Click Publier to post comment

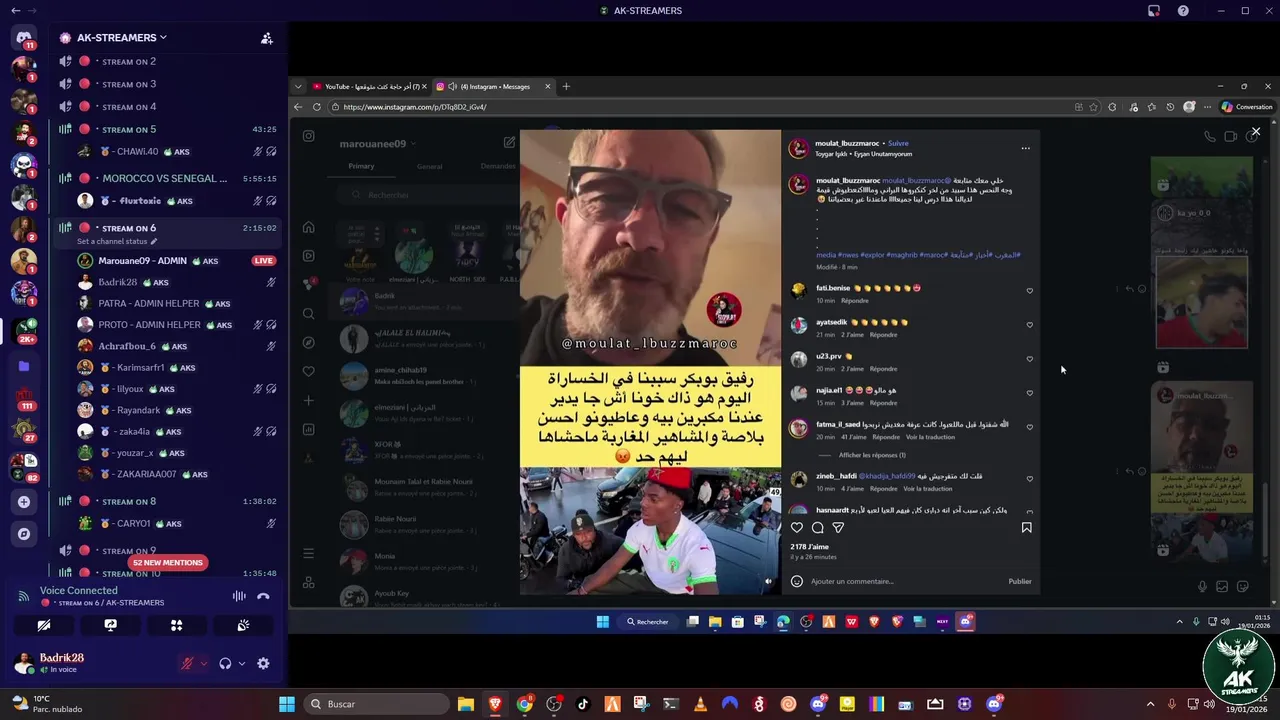(x=1020, y=581)
